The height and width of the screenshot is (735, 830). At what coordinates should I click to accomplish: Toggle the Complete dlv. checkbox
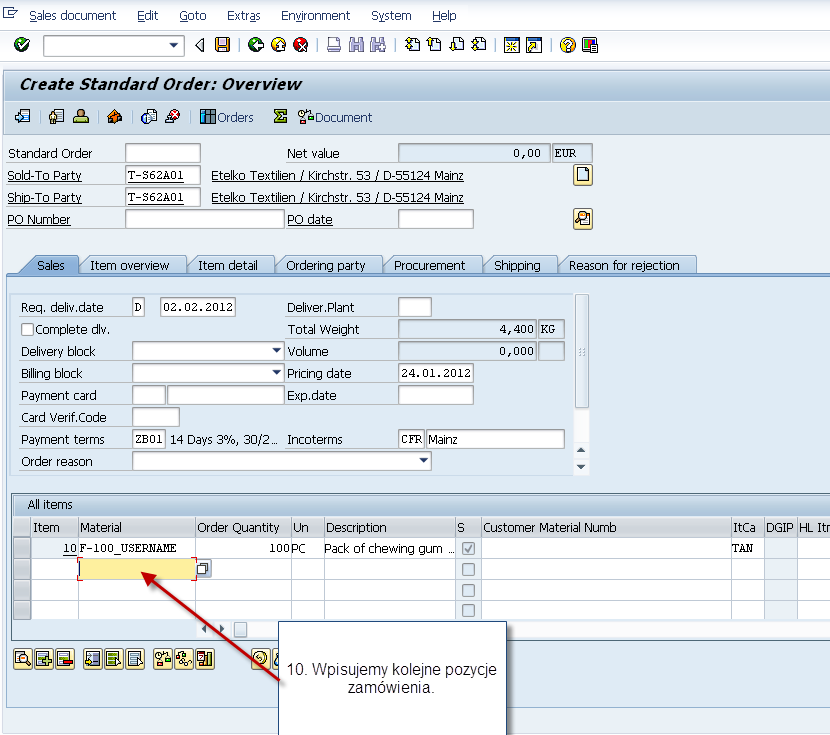coord(28,329)
